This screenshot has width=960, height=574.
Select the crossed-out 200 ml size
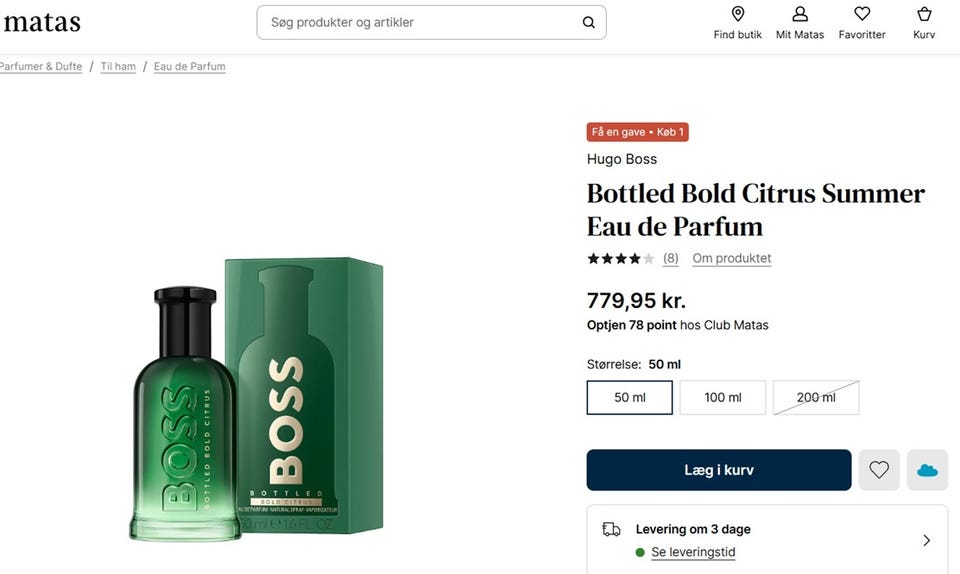pos(815,397)
